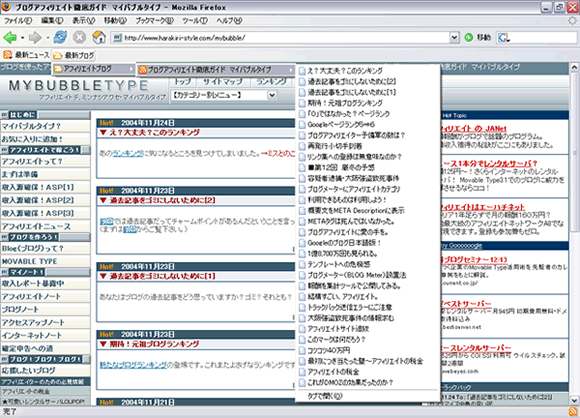This screenshot has width=580, height=418.
Task: Click page scrollbar down arrow
Action: [574, 400]
